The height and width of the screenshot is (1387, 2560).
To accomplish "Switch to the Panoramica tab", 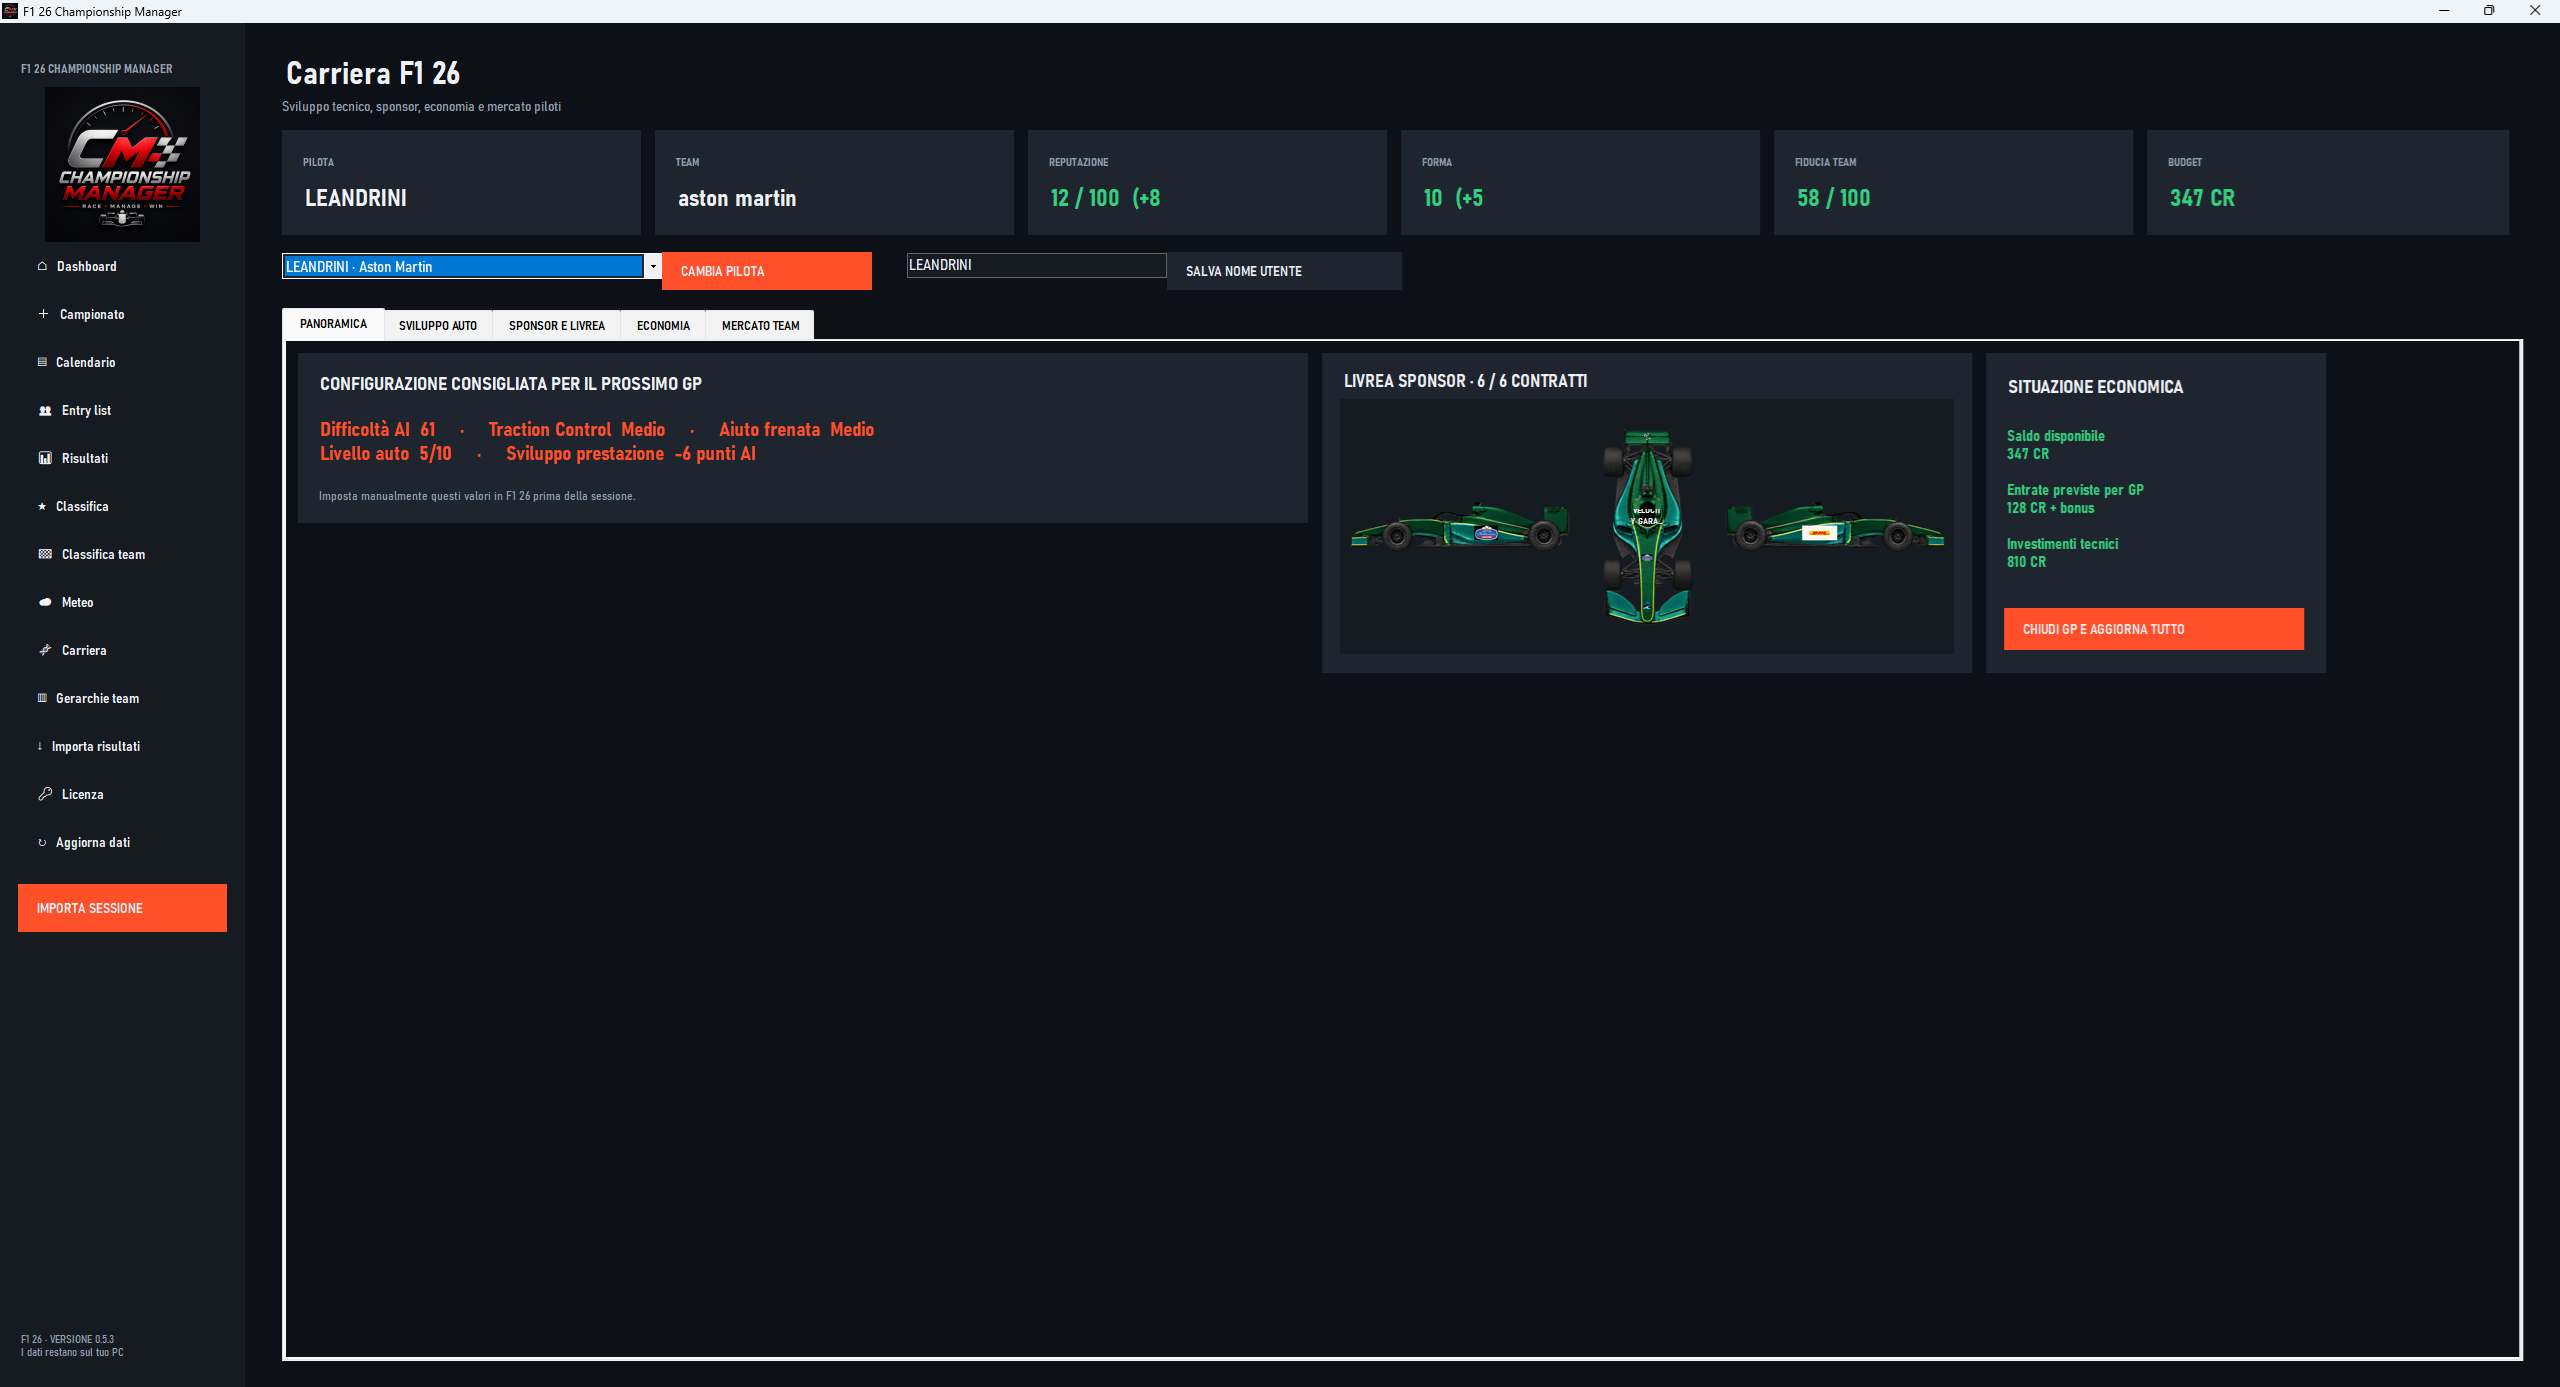I will coord(333,324).
